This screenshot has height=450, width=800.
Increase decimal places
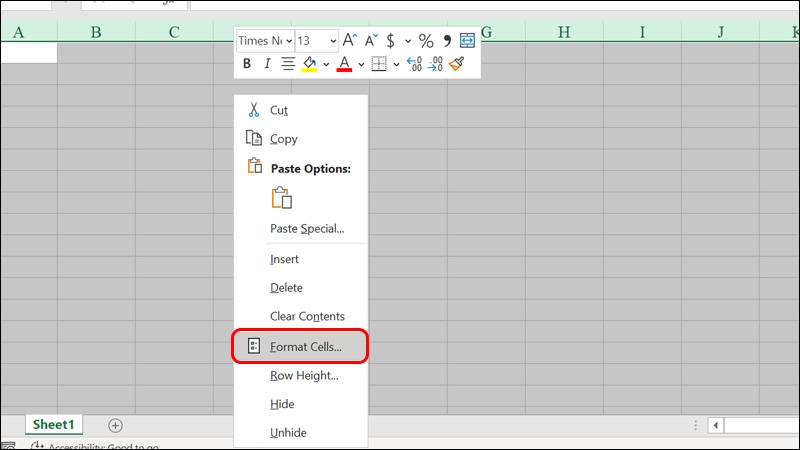(x=414, y=64)
